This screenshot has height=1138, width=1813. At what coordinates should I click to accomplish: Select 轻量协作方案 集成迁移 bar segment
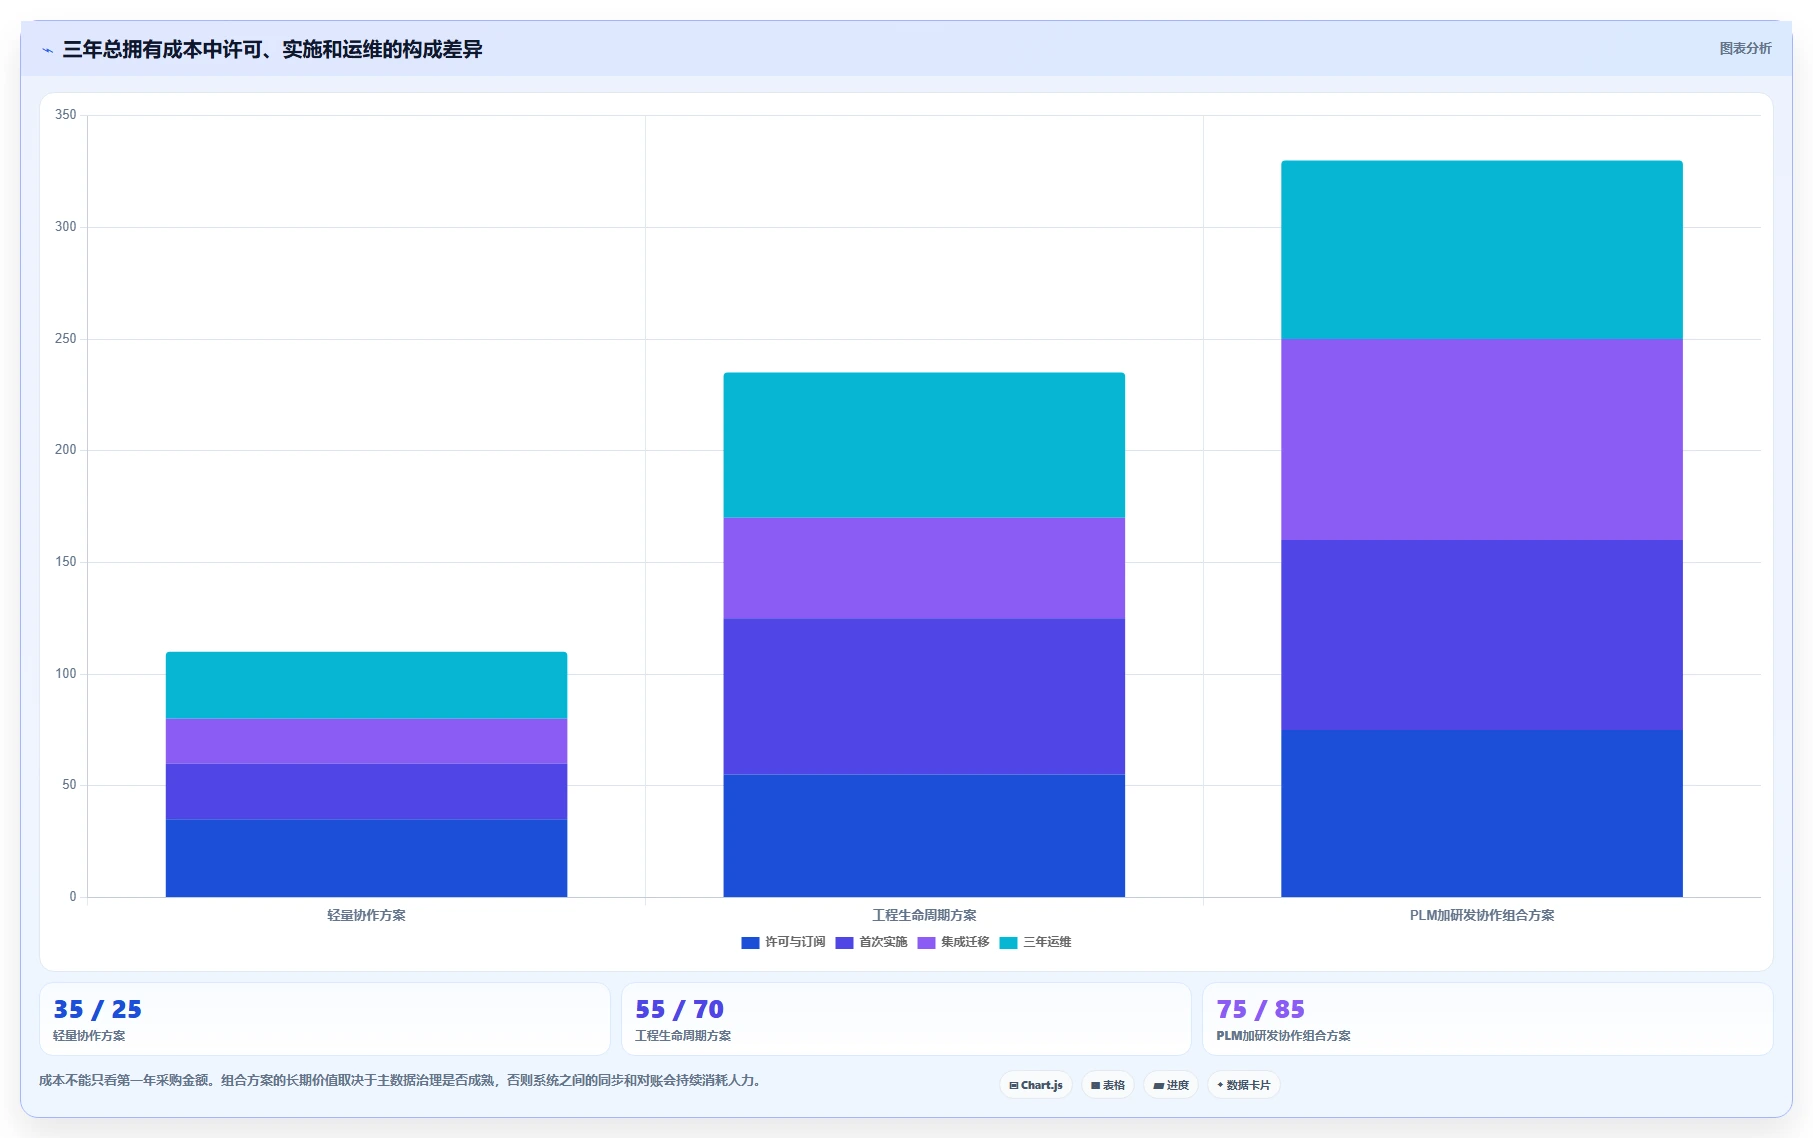[366, 741]
